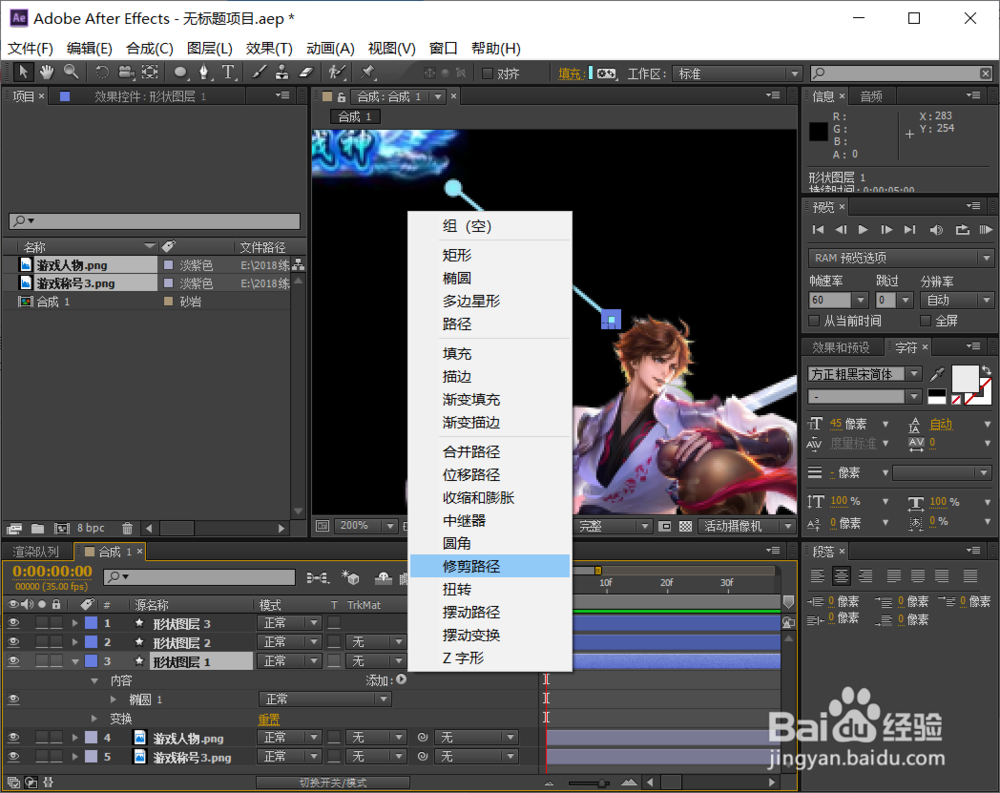The height and width of the screenshot is (793, 1000).
Task: Enable the 对齐 snapping checkbox
Action: coord(488,73)
